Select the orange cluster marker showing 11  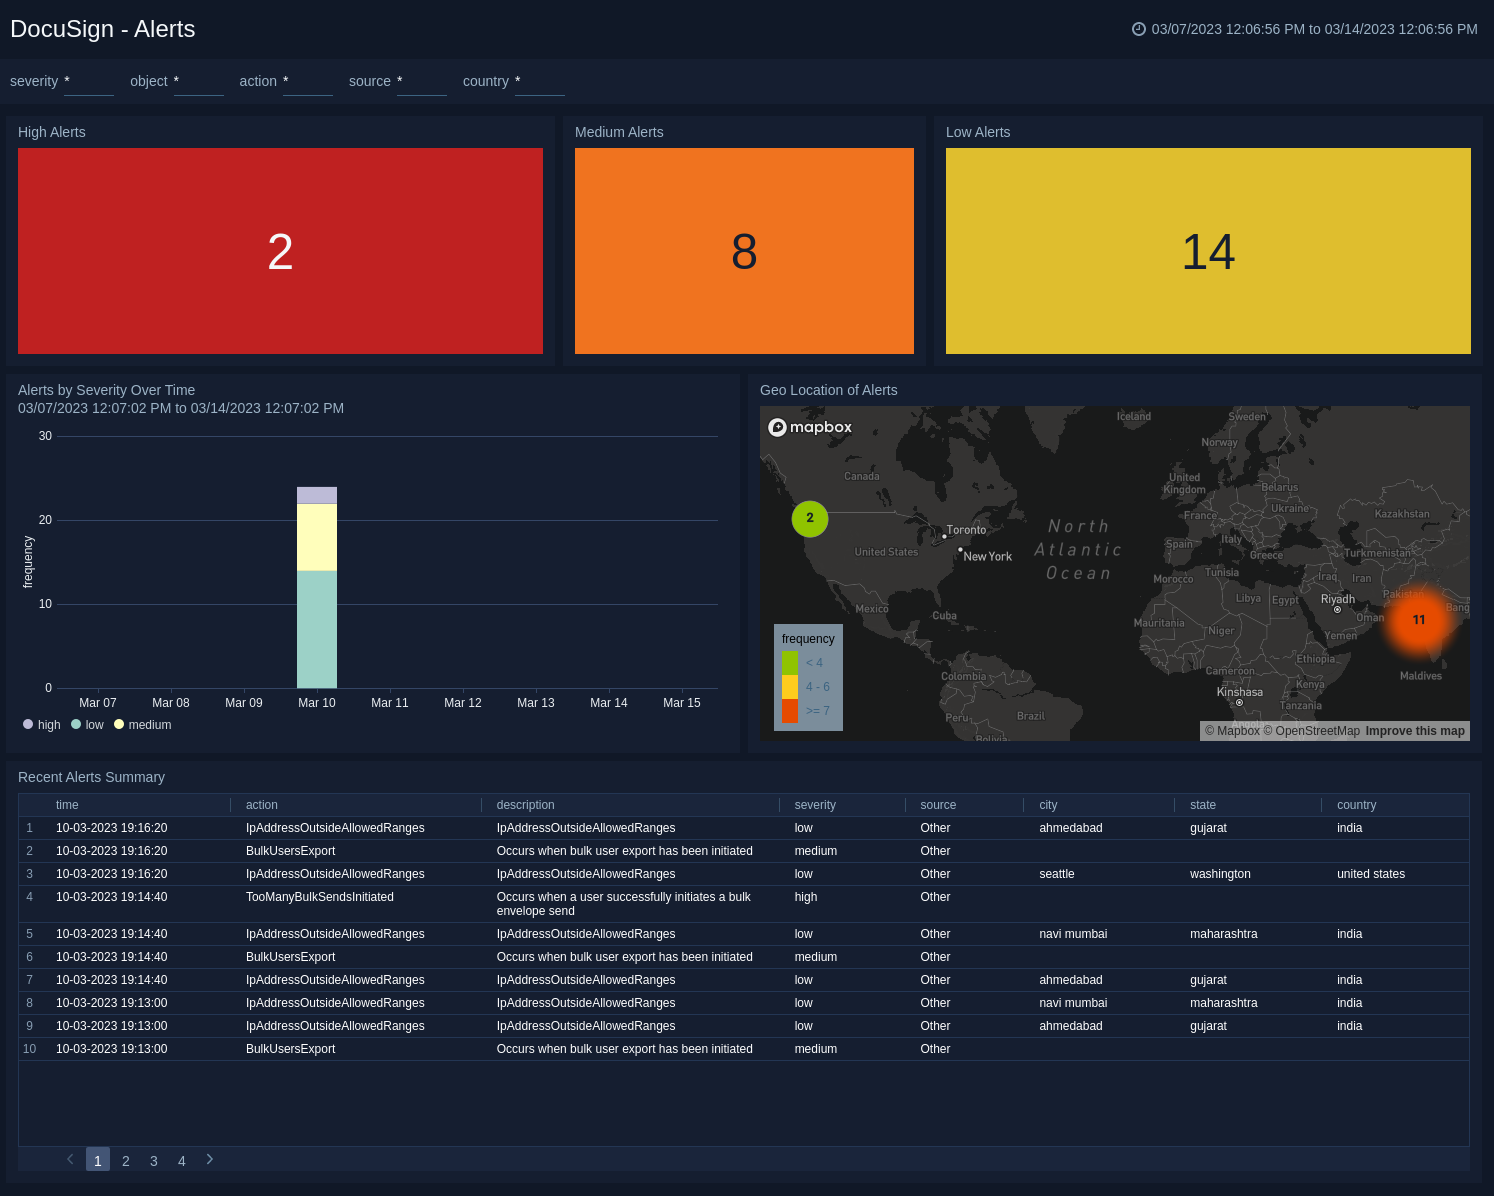click(x=1418, y=620)
